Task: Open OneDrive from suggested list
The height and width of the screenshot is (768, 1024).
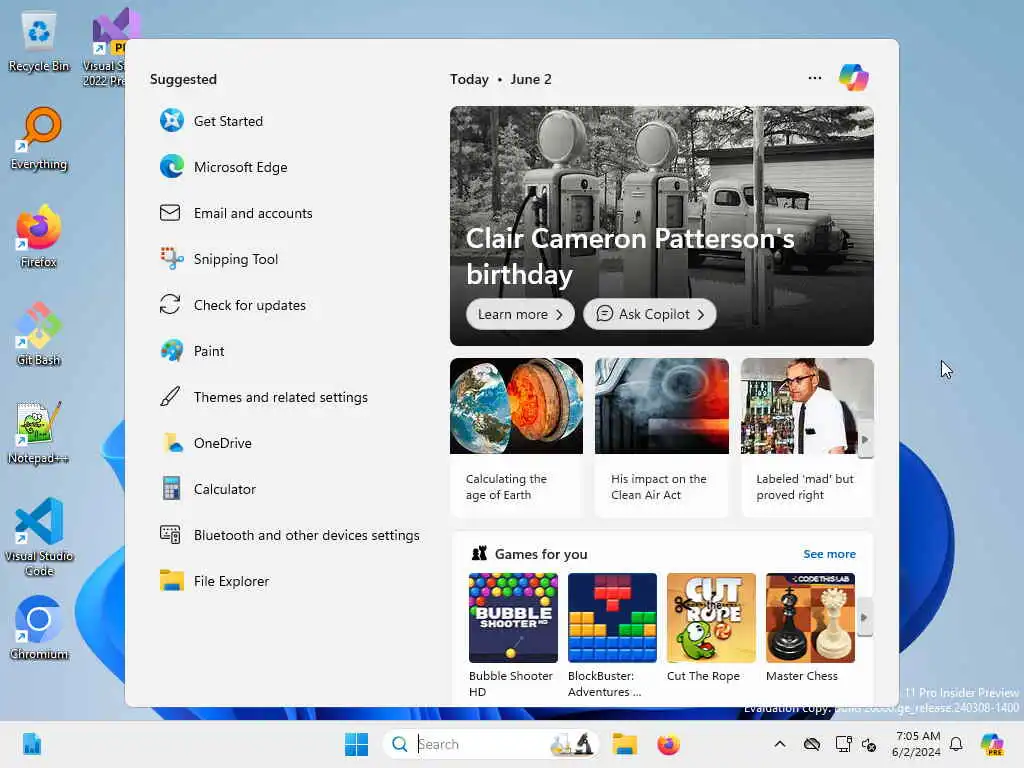Action: 206,443
